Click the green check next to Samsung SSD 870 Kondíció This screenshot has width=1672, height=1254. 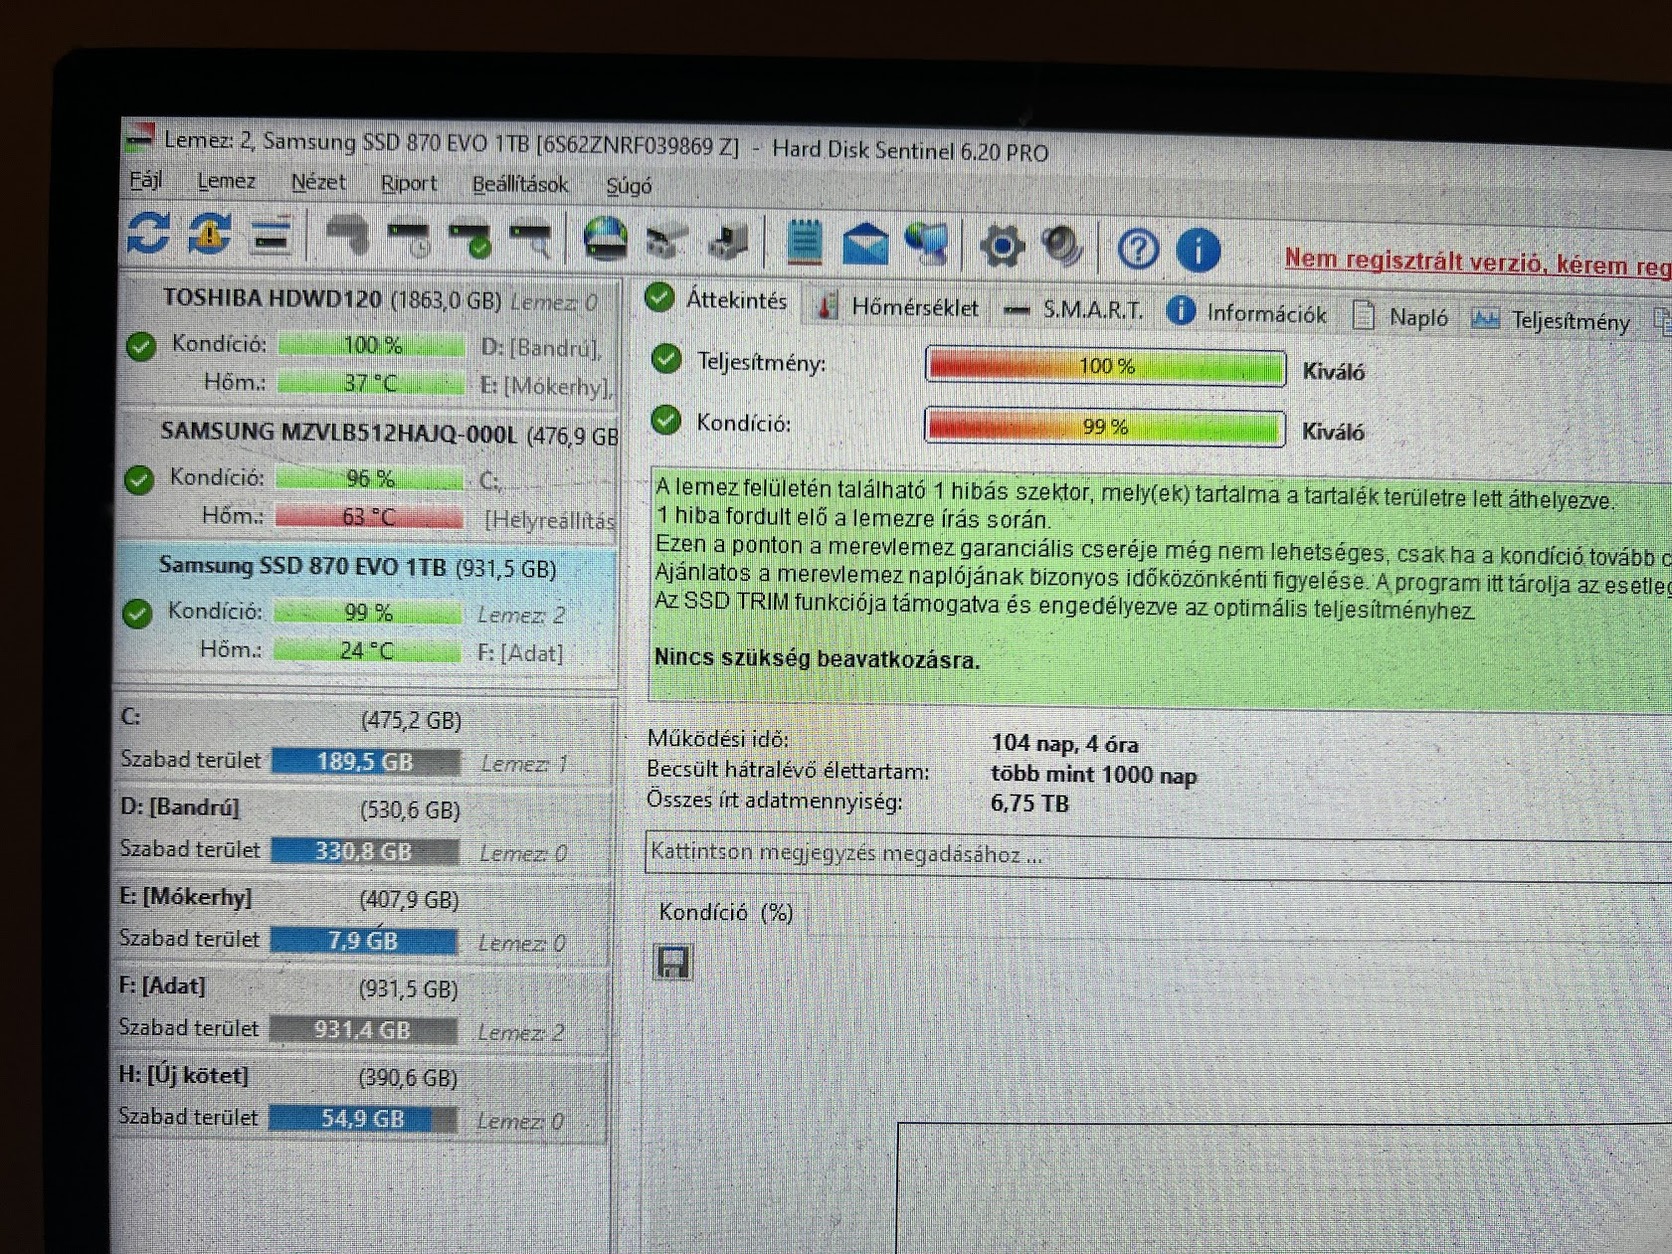[x=137, y=613]
